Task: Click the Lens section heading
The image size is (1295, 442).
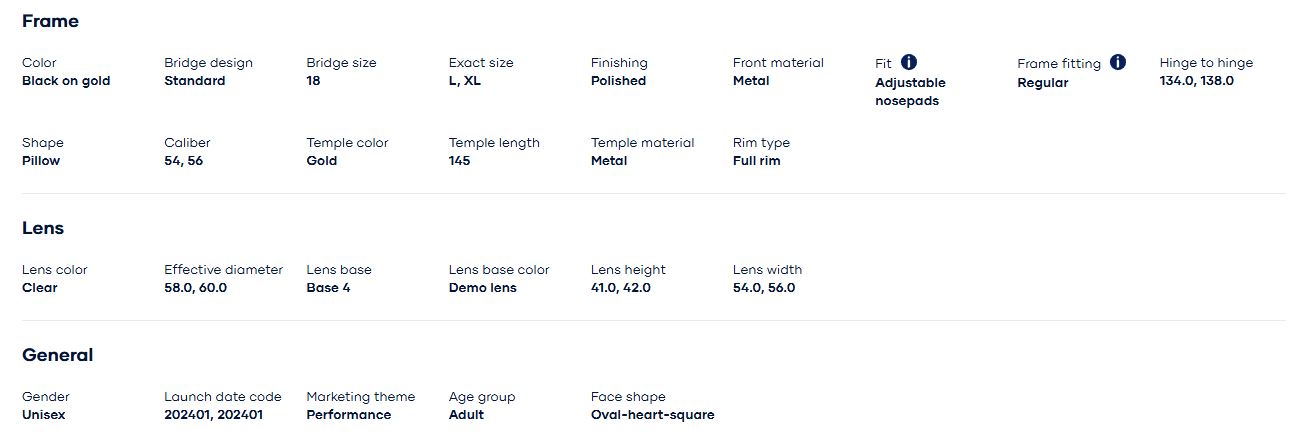Action: (43, 228)
